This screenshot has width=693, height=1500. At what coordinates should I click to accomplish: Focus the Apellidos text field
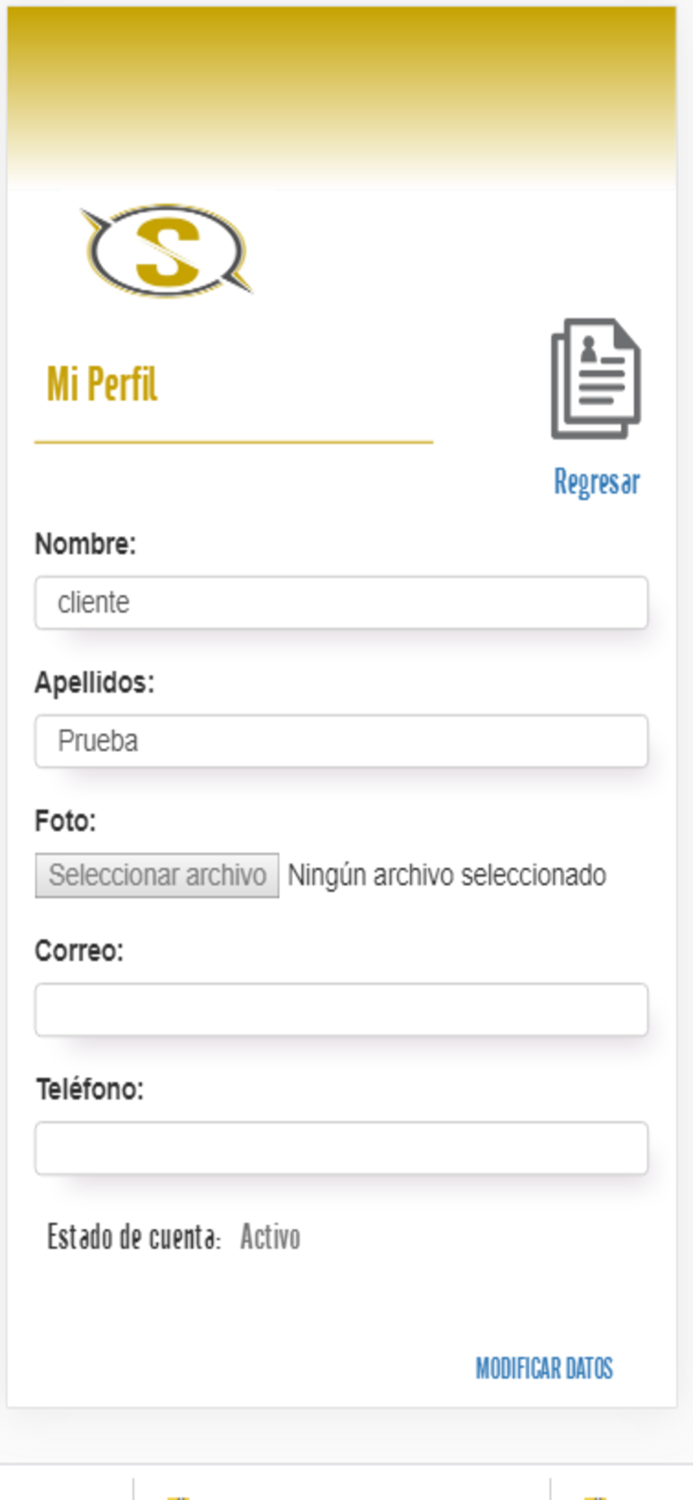341,742
